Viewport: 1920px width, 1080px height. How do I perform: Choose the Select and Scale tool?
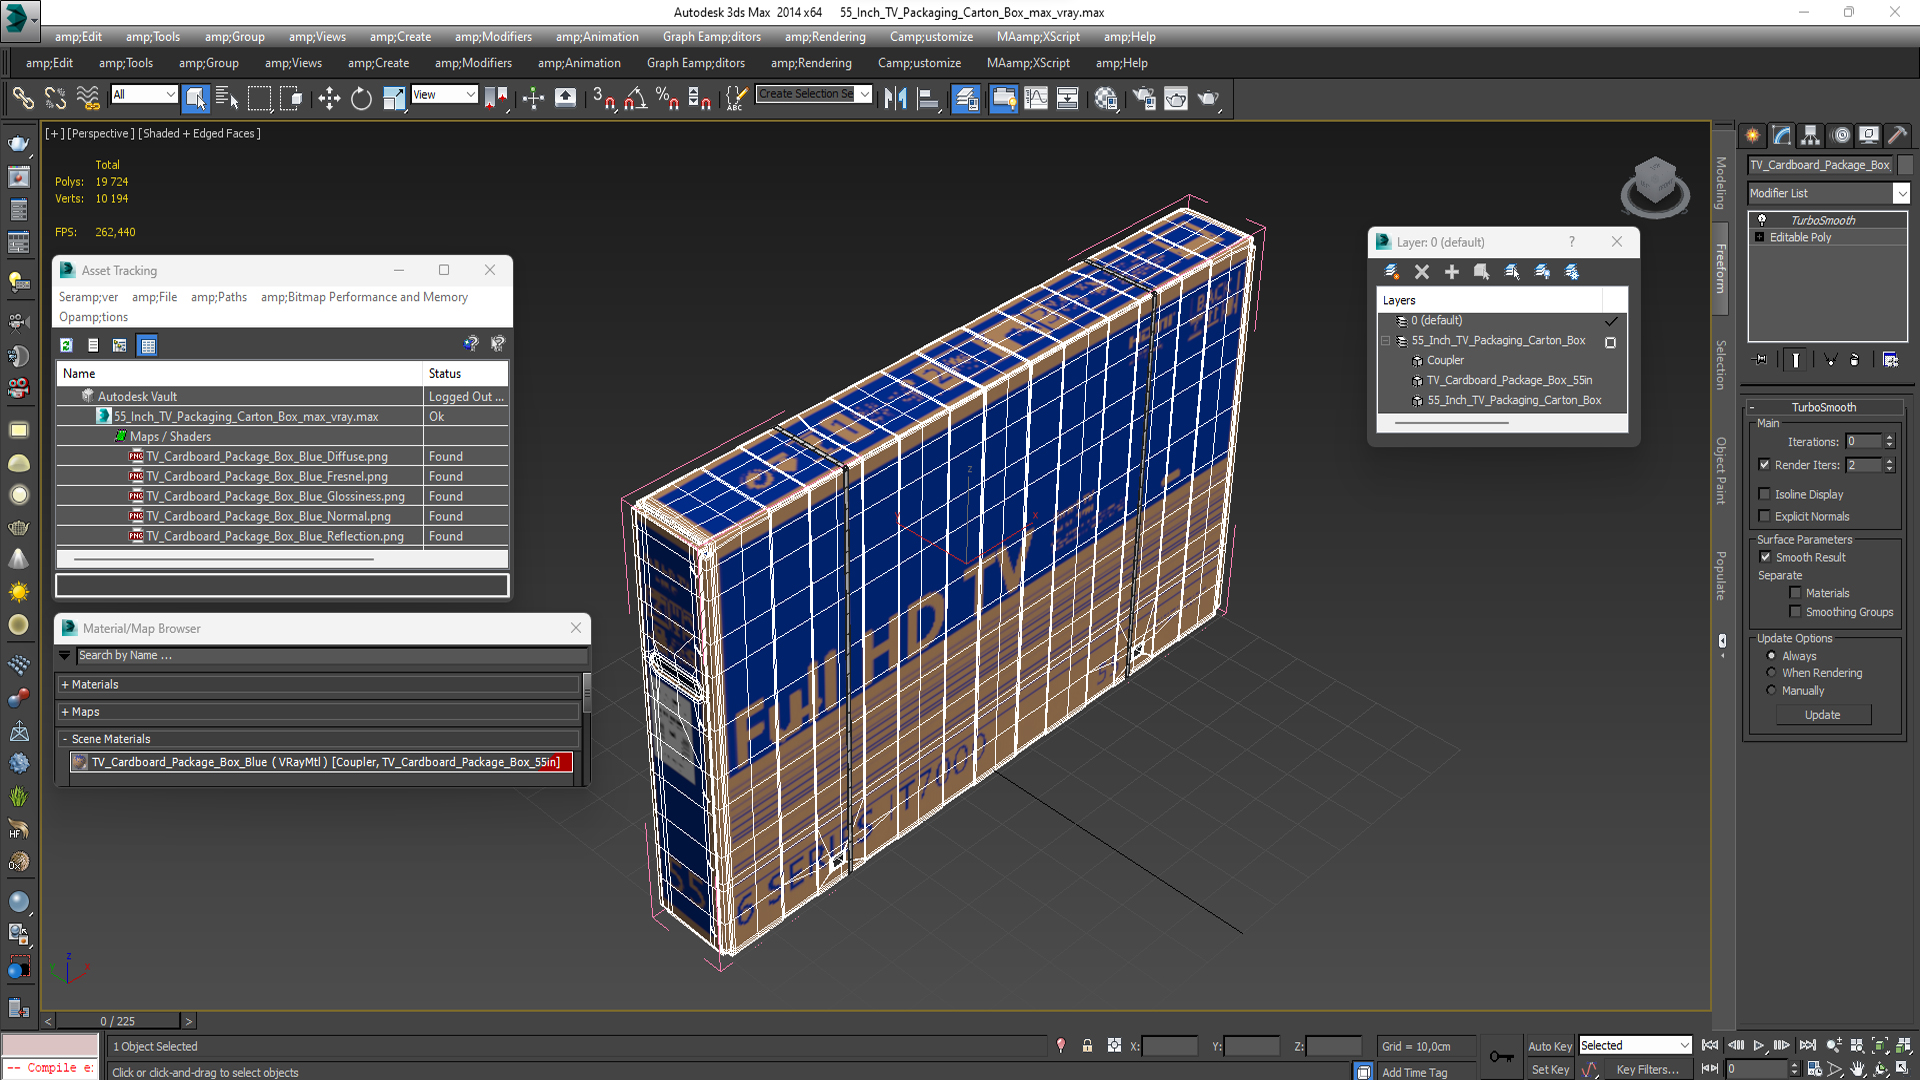coord(394,97)
